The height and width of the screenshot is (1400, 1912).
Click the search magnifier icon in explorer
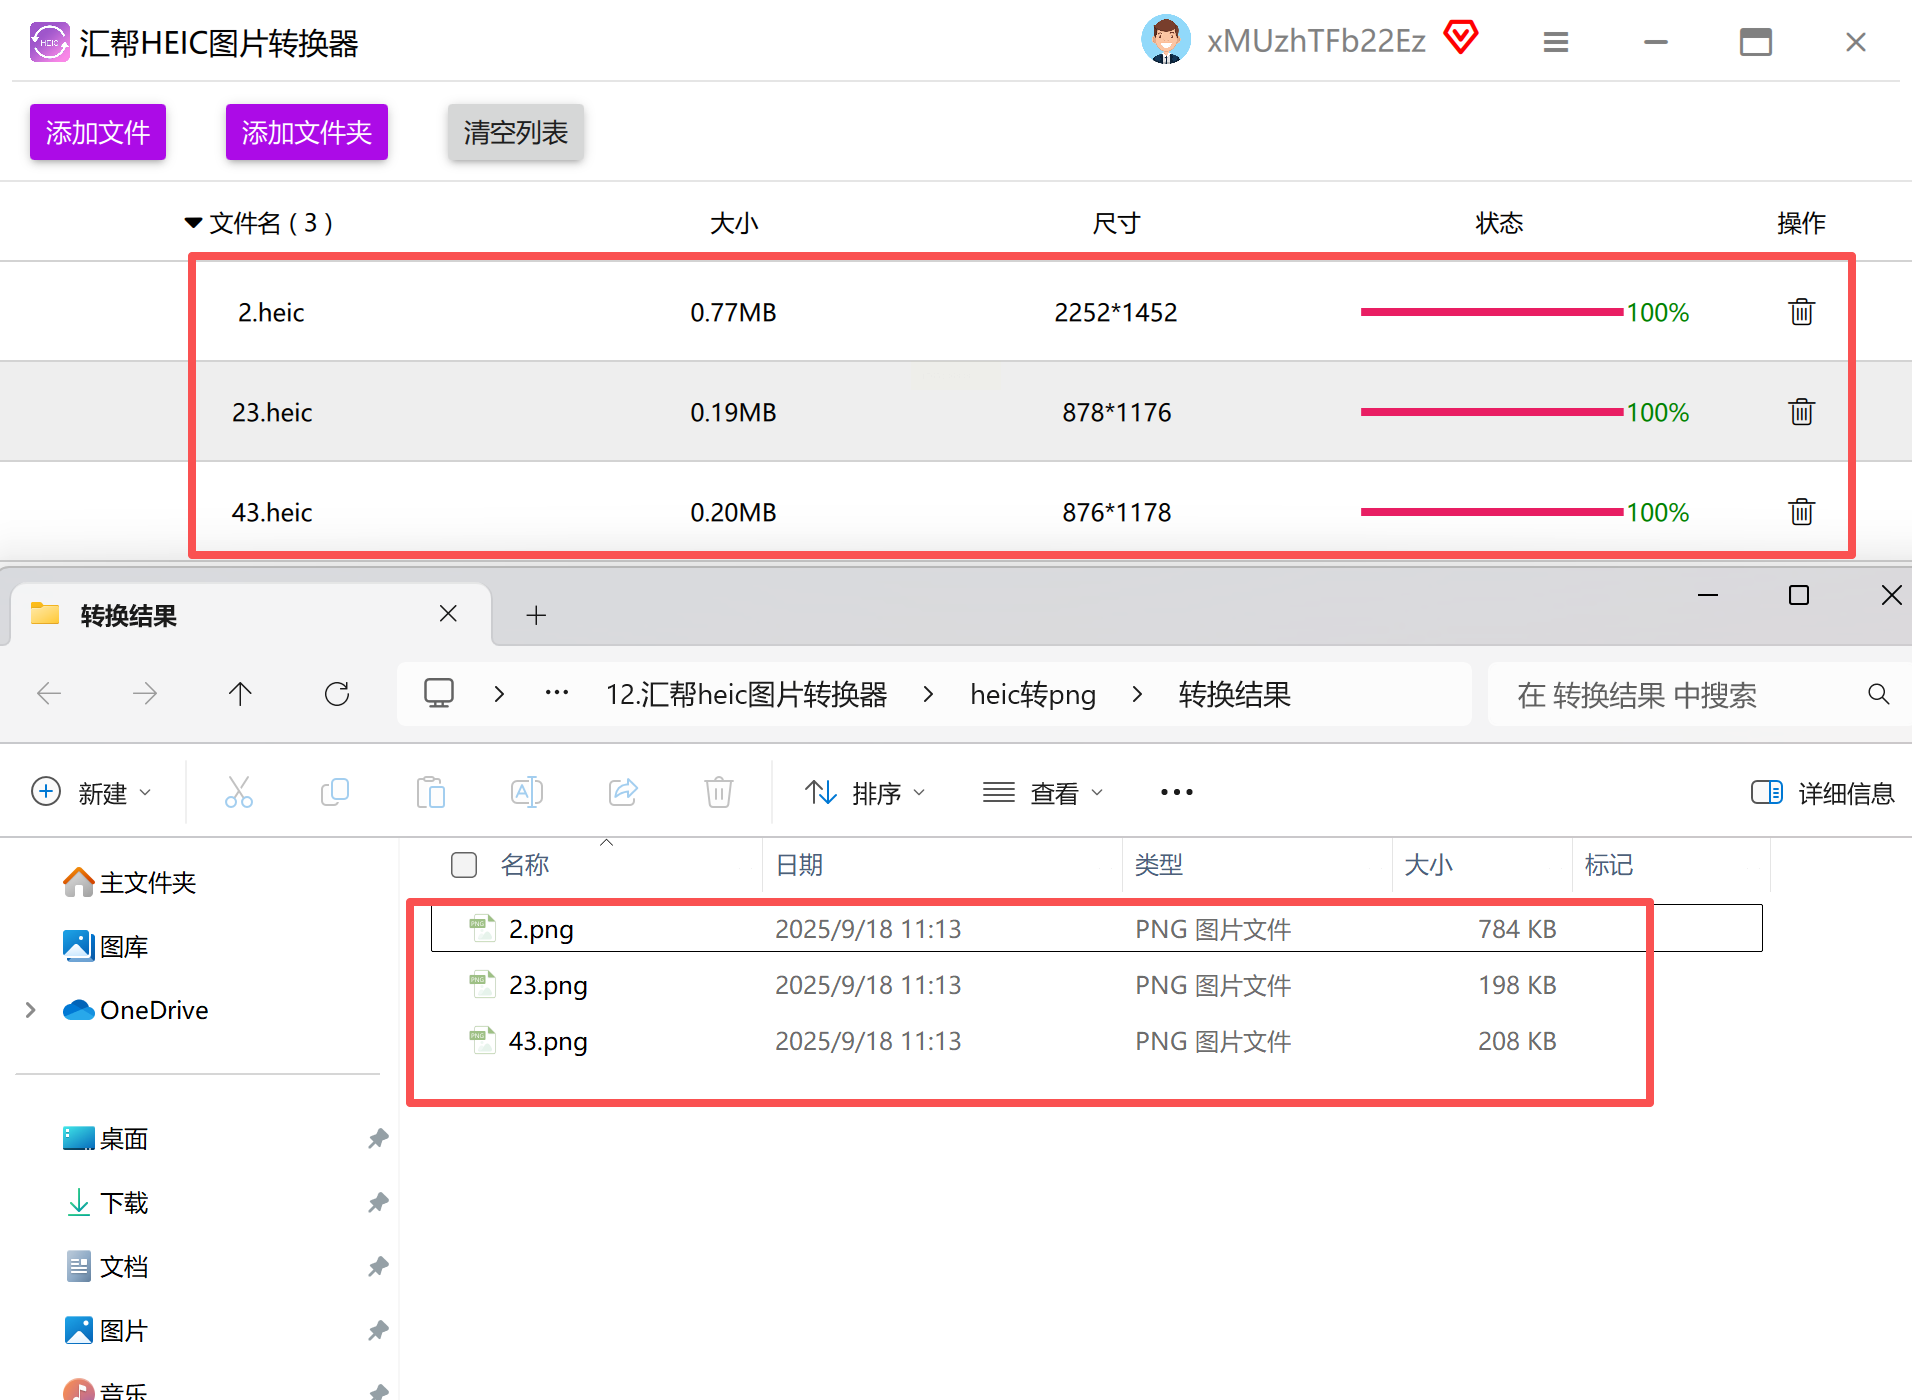1878,694
